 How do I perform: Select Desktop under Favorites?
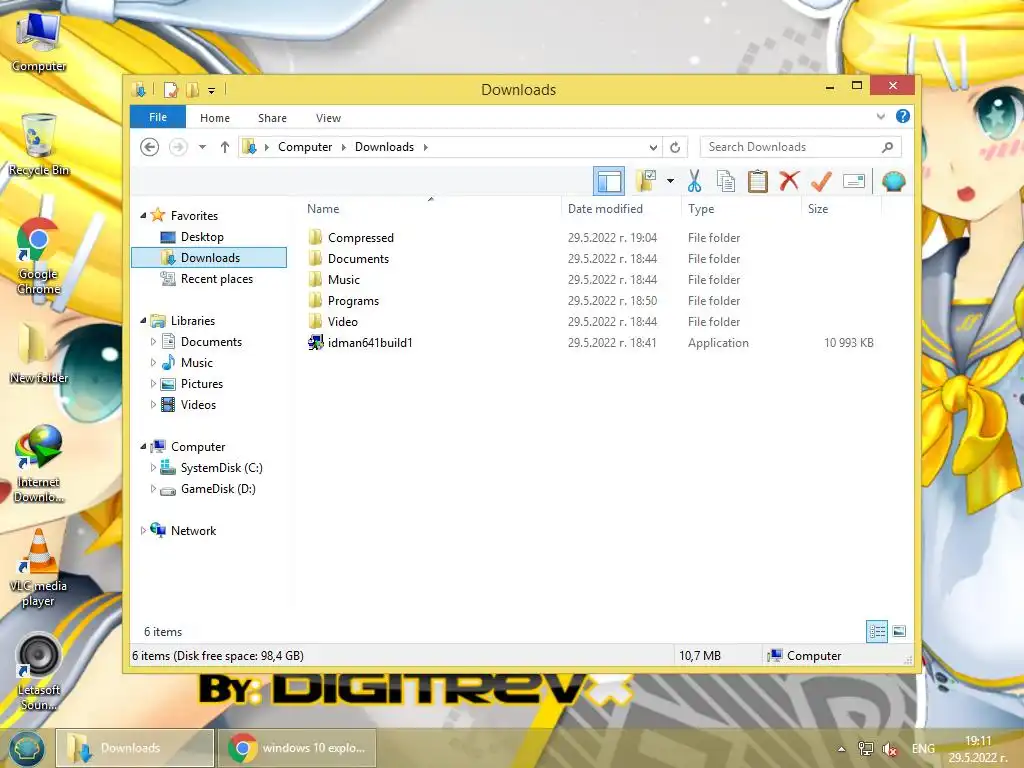(202, 237)
